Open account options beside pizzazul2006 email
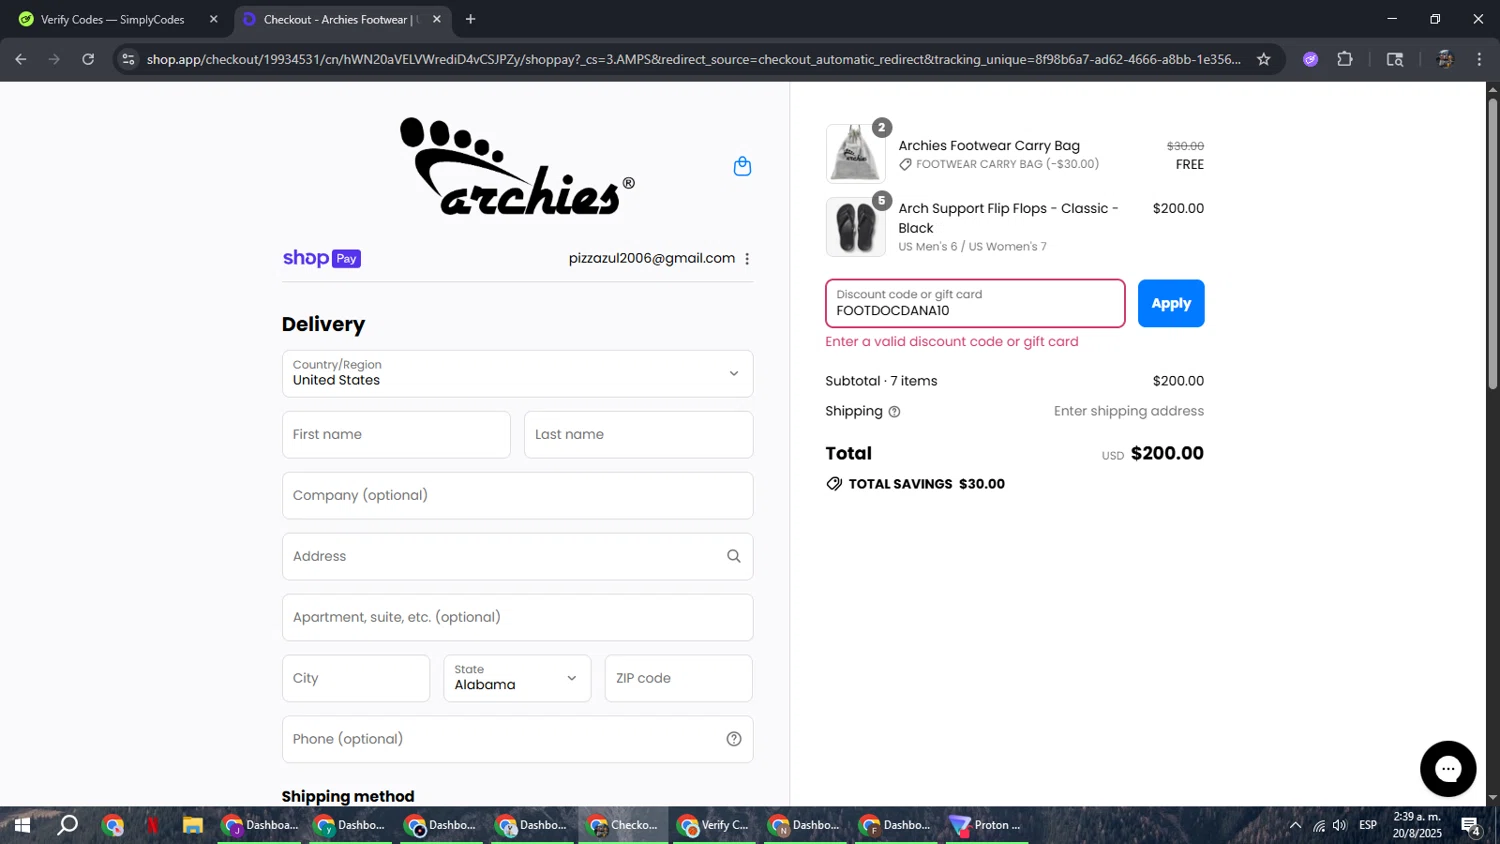The height and width of the screenshot is (844, 1500). [747, 259]
